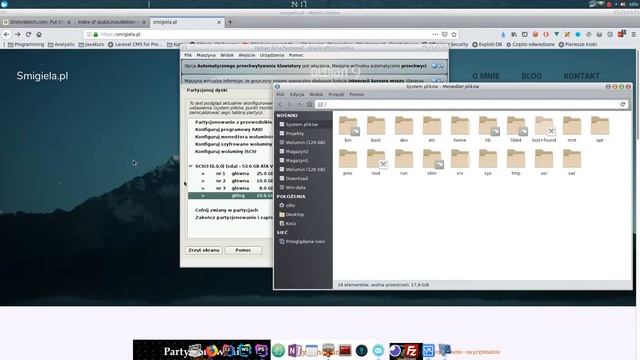
Task: Select Magazyn1 in the sidebar
Action: coord(304,160)
